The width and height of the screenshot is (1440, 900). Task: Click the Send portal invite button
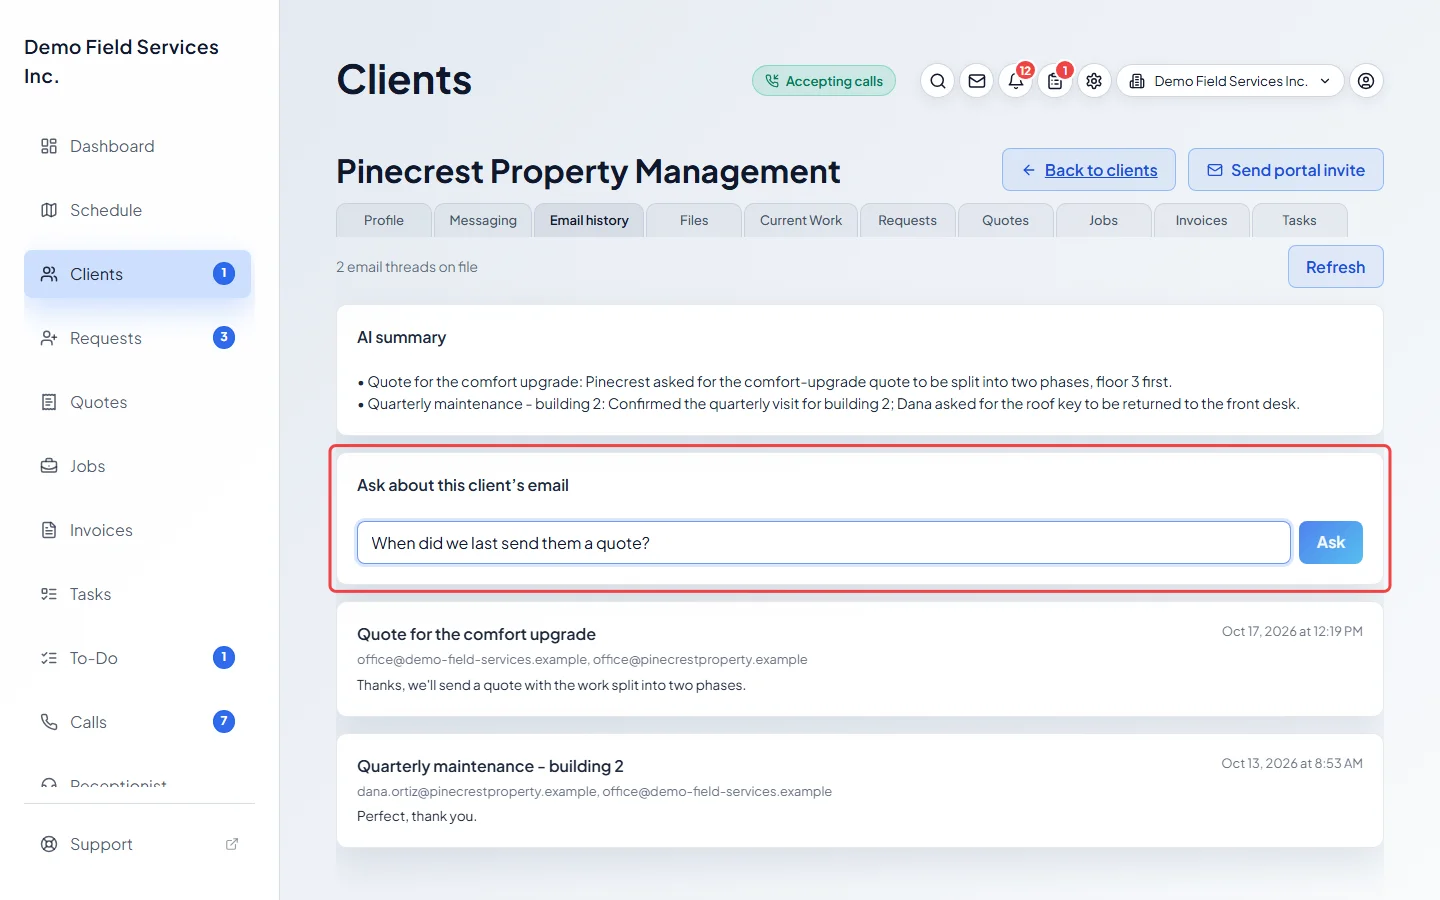pyautogui.click(x=1286, y=170)
